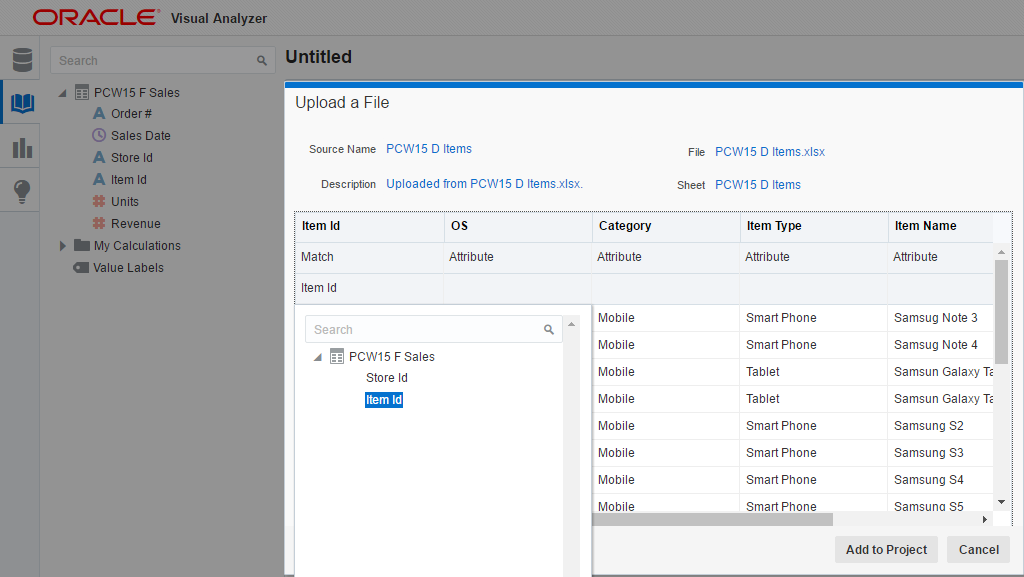Click the PCW15 F Sales table icon in the popup

(x=336, y=356)
